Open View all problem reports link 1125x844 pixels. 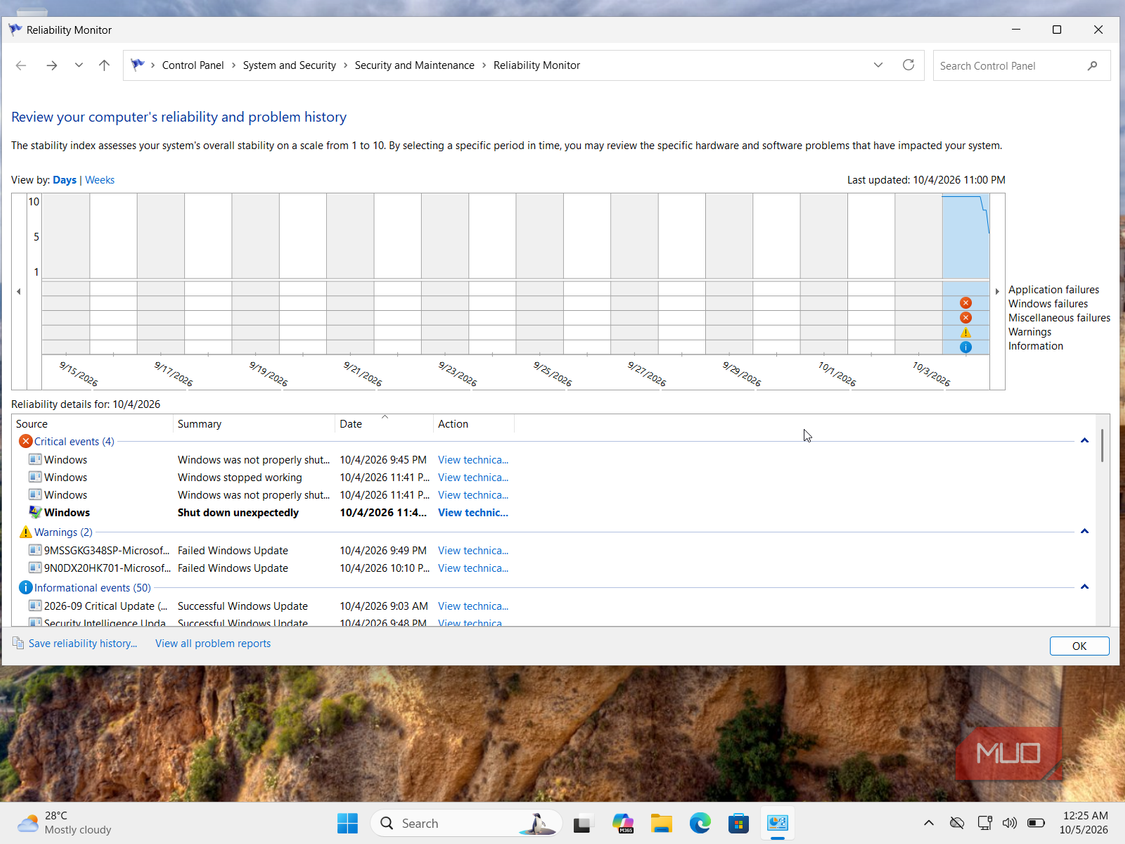click(x=213, y=644)
